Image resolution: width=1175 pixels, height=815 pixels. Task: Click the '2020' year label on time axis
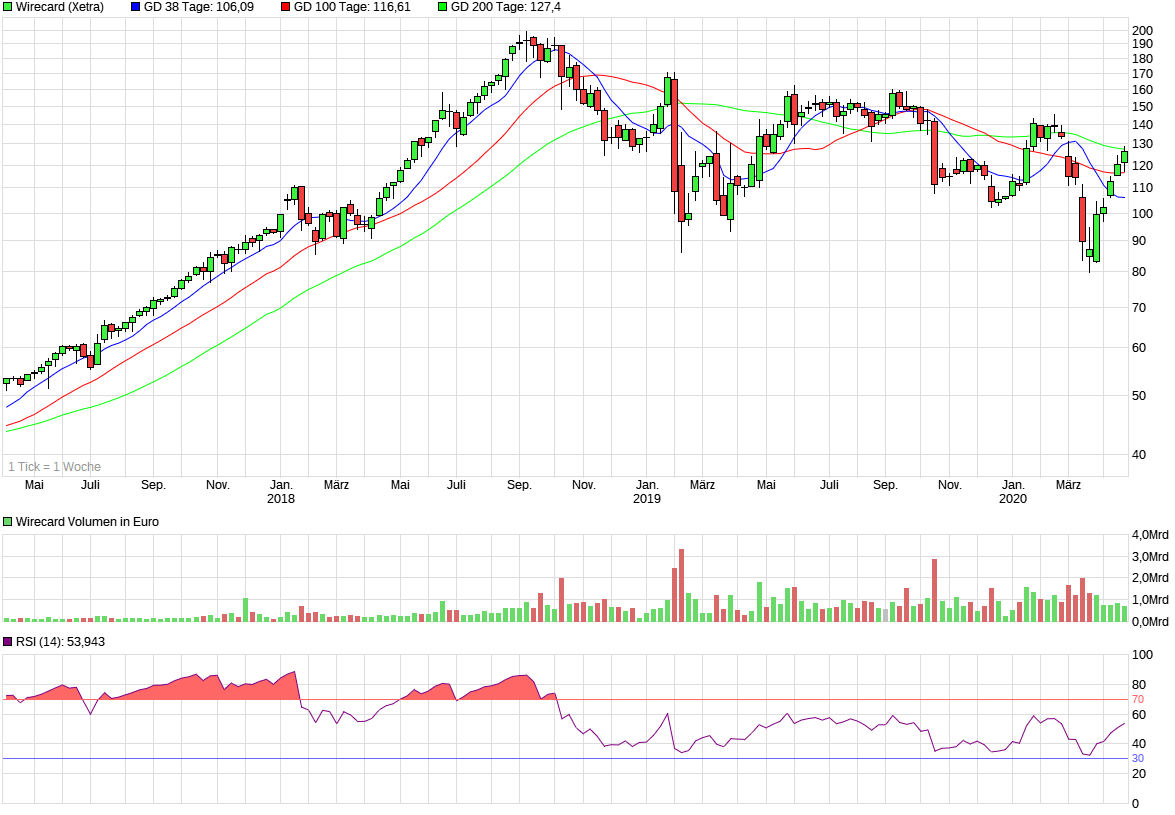[1013, 499]
